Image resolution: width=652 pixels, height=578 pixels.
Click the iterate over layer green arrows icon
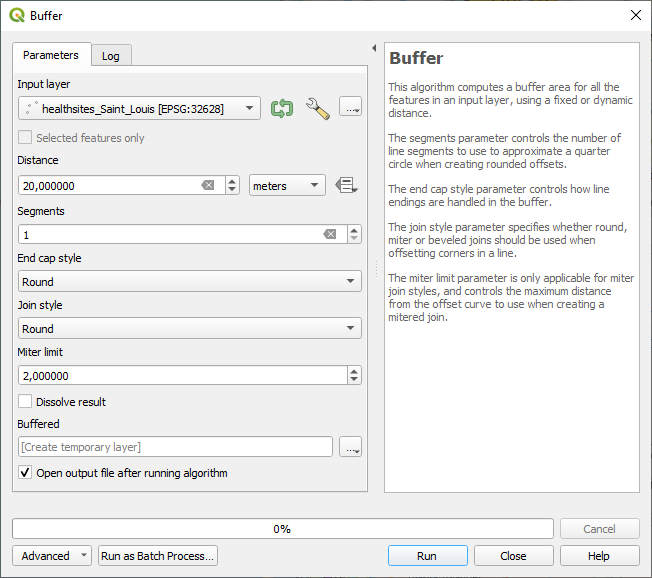[x=282, y=108]
